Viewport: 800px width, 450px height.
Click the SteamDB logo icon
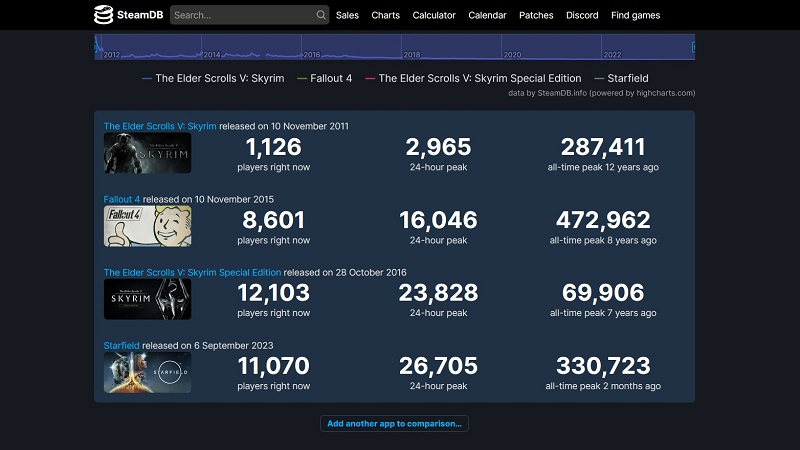pyautogui.click(x=104, y=15)
